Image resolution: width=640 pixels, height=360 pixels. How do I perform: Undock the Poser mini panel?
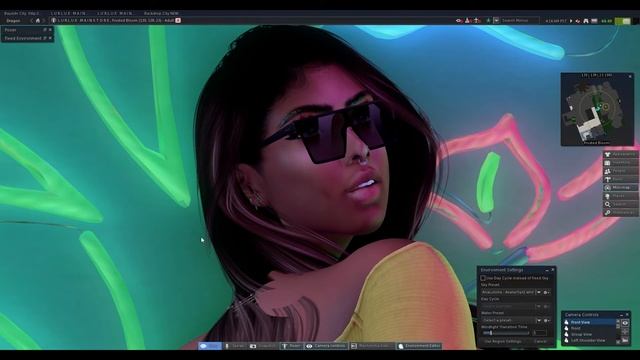click(x=45, y=30)
